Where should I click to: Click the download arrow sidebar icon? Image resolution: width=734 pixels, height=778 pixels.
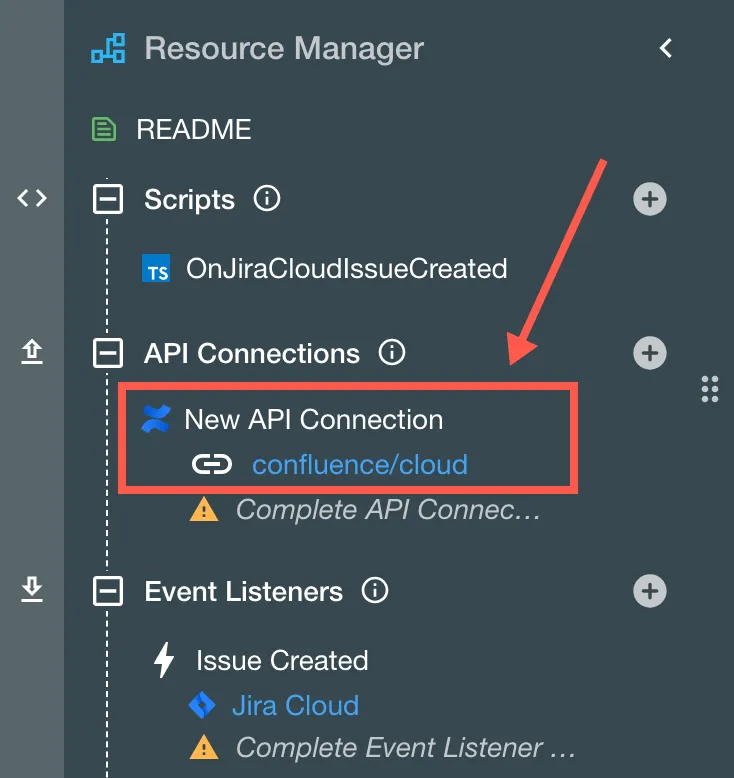32,589
